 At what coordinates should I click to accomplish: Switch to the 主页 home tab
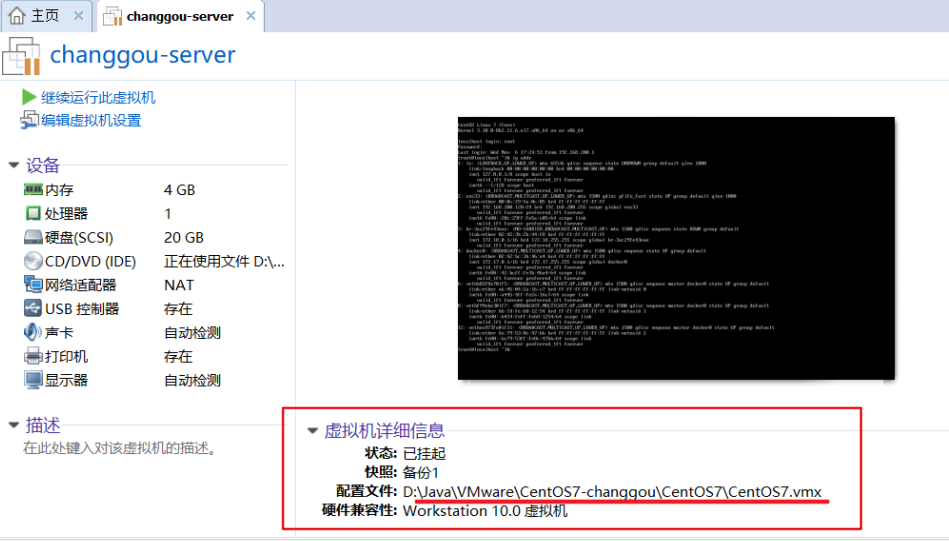(x=46, y=16)
